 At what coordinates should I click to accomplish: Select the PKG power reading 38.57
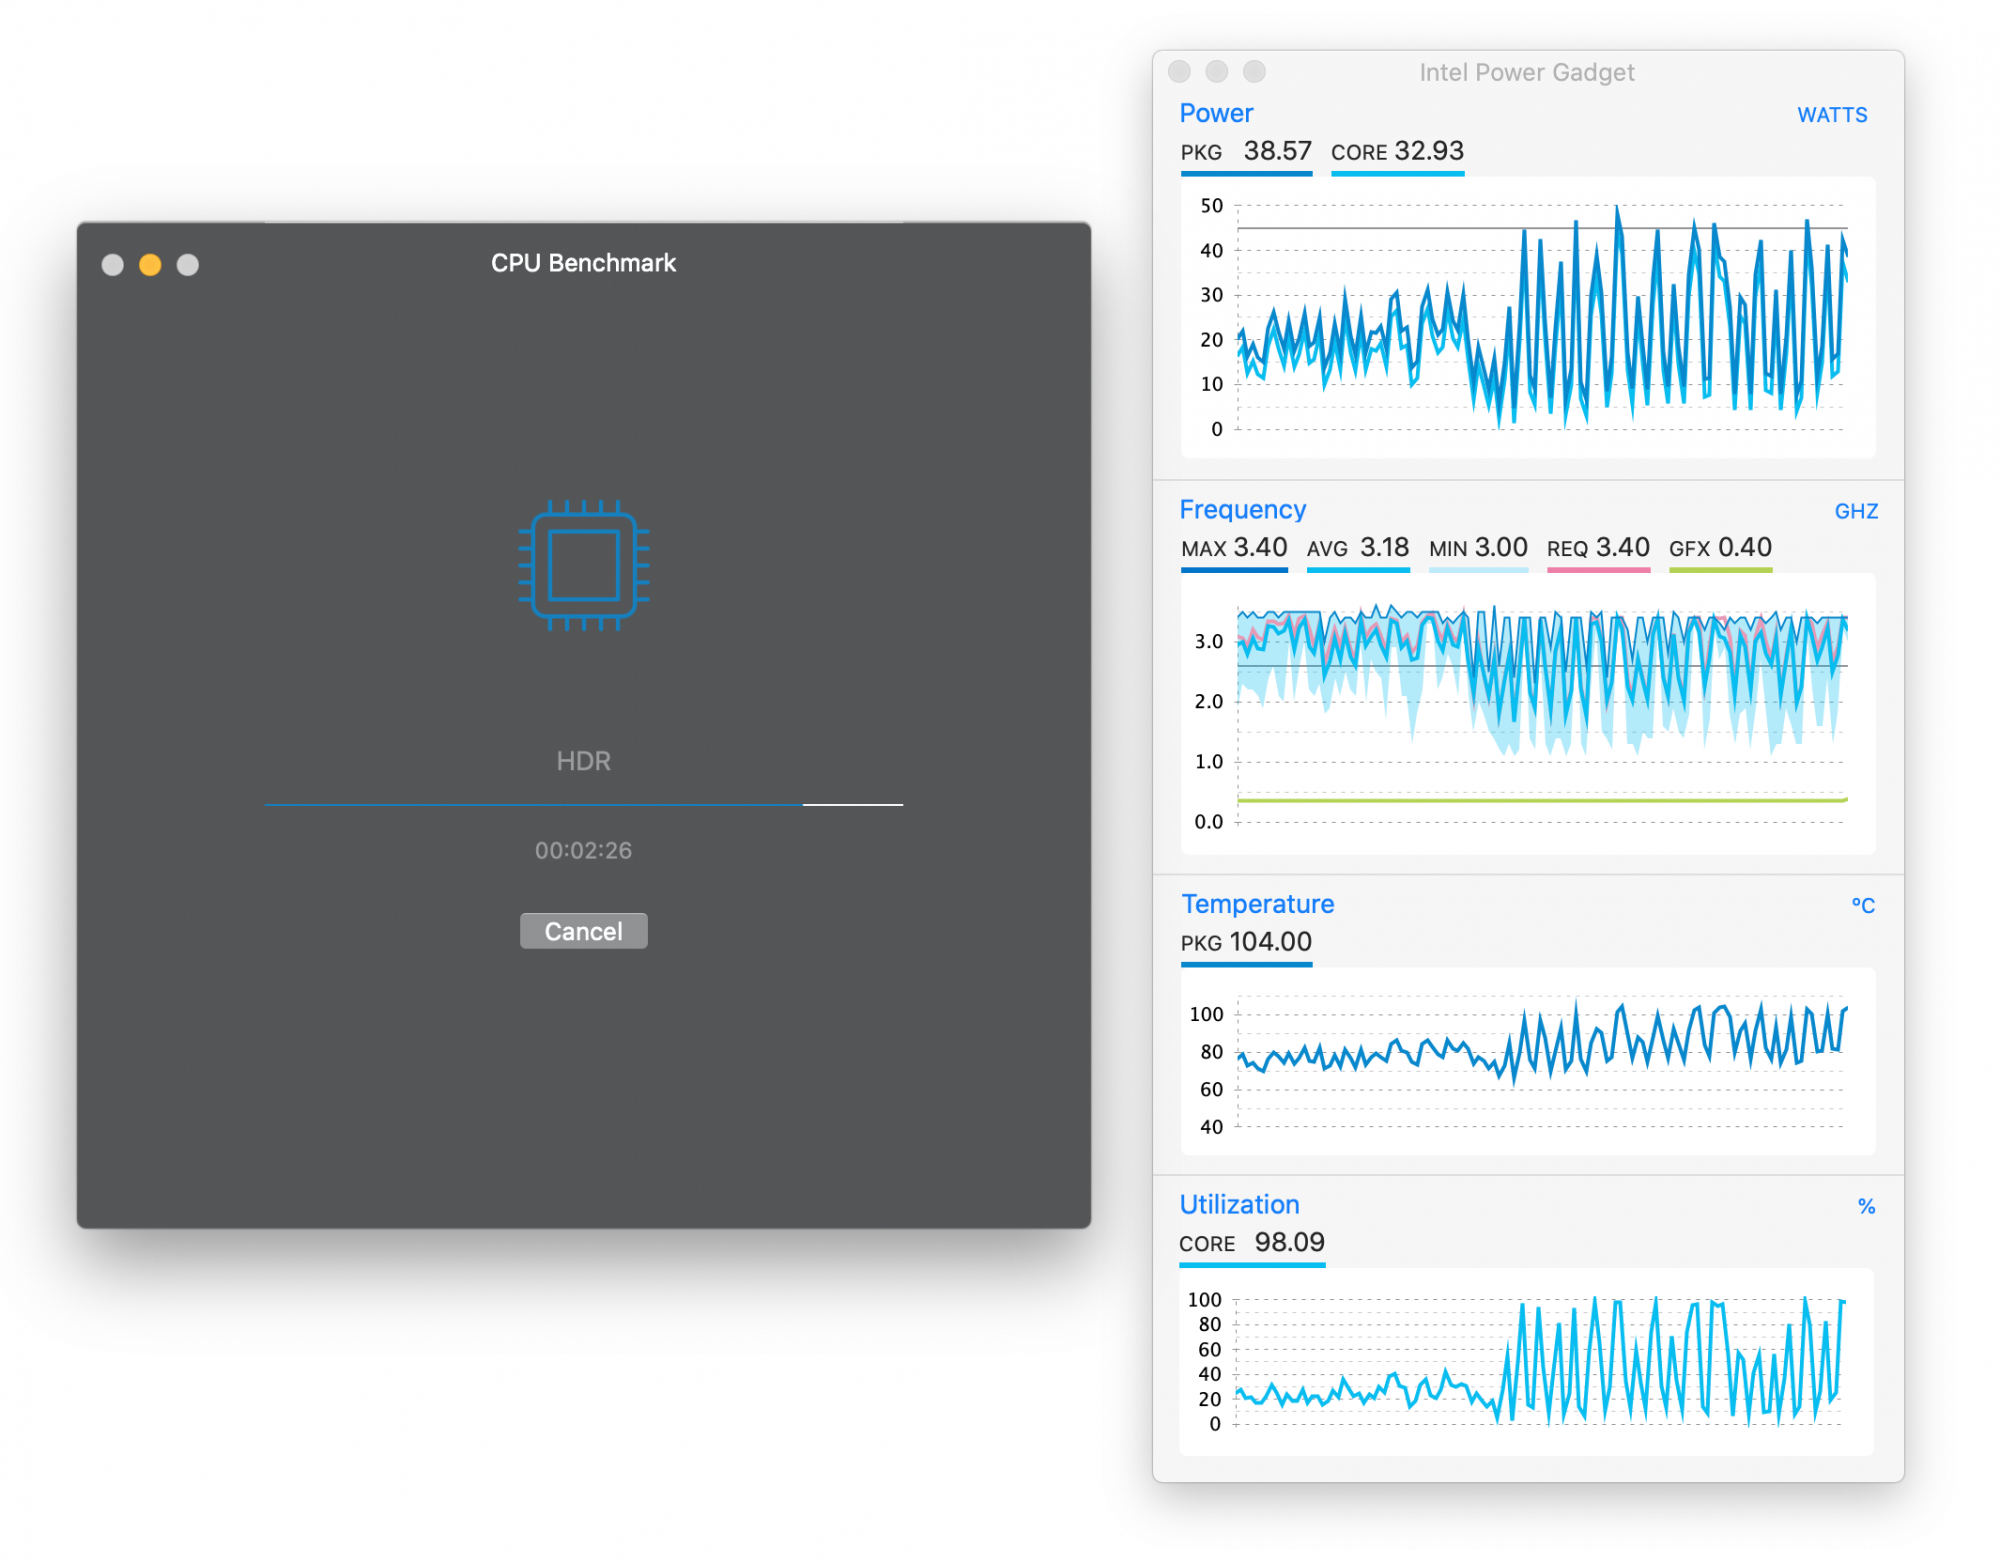point(1276,151)
